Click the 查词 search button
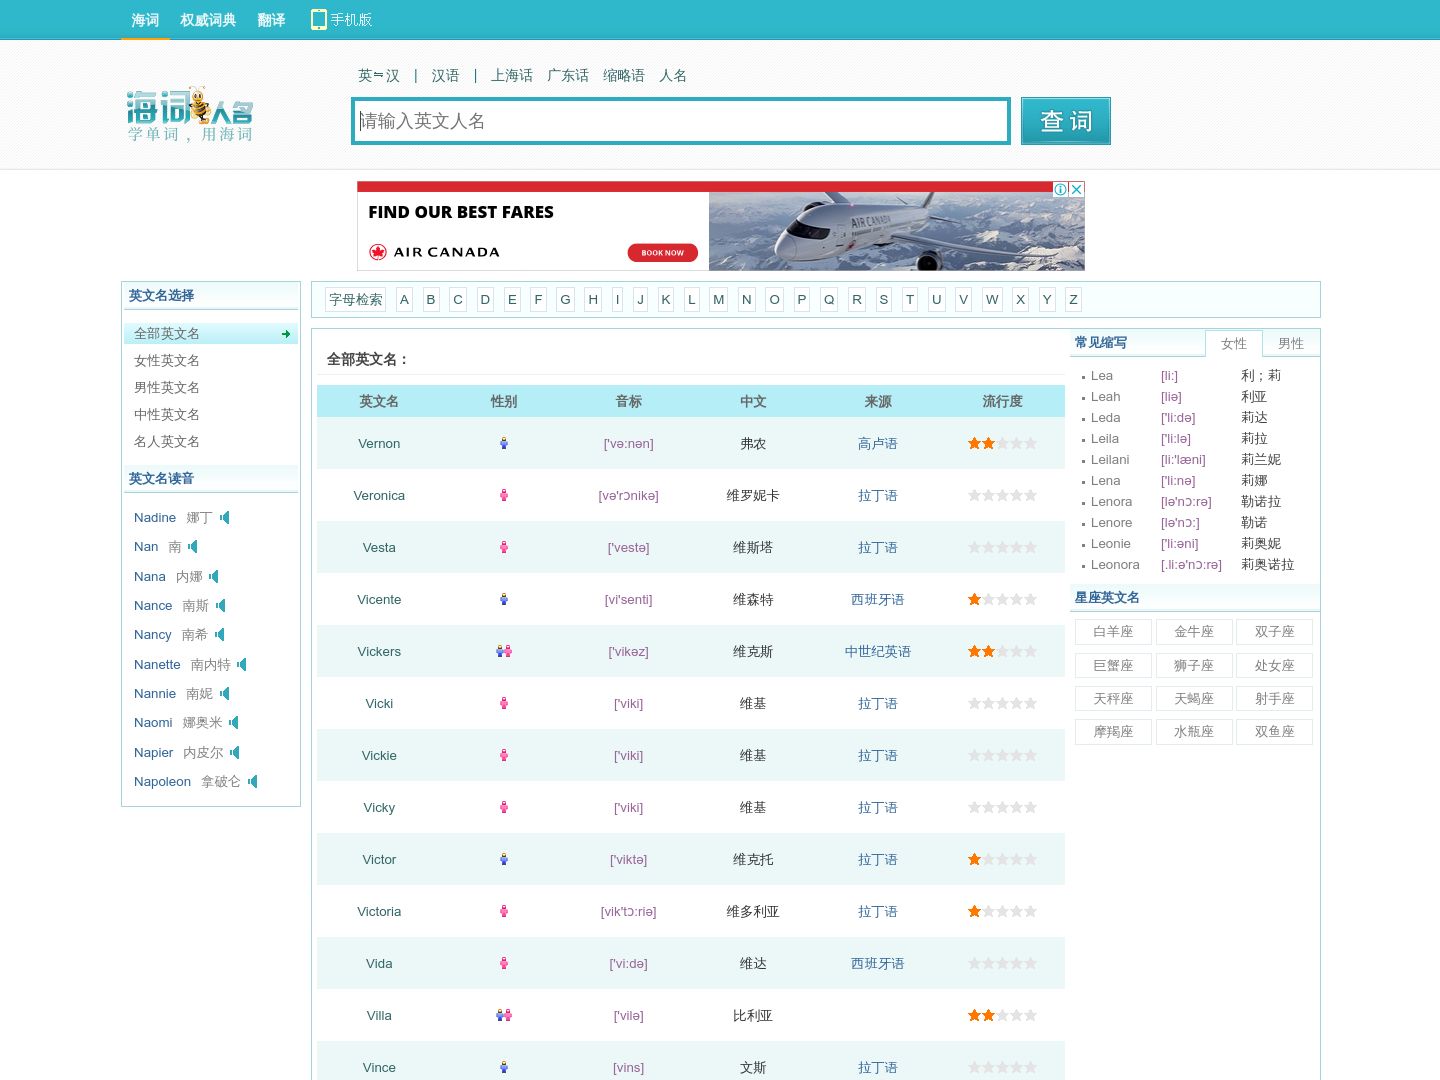 (x=1066, y=121)
